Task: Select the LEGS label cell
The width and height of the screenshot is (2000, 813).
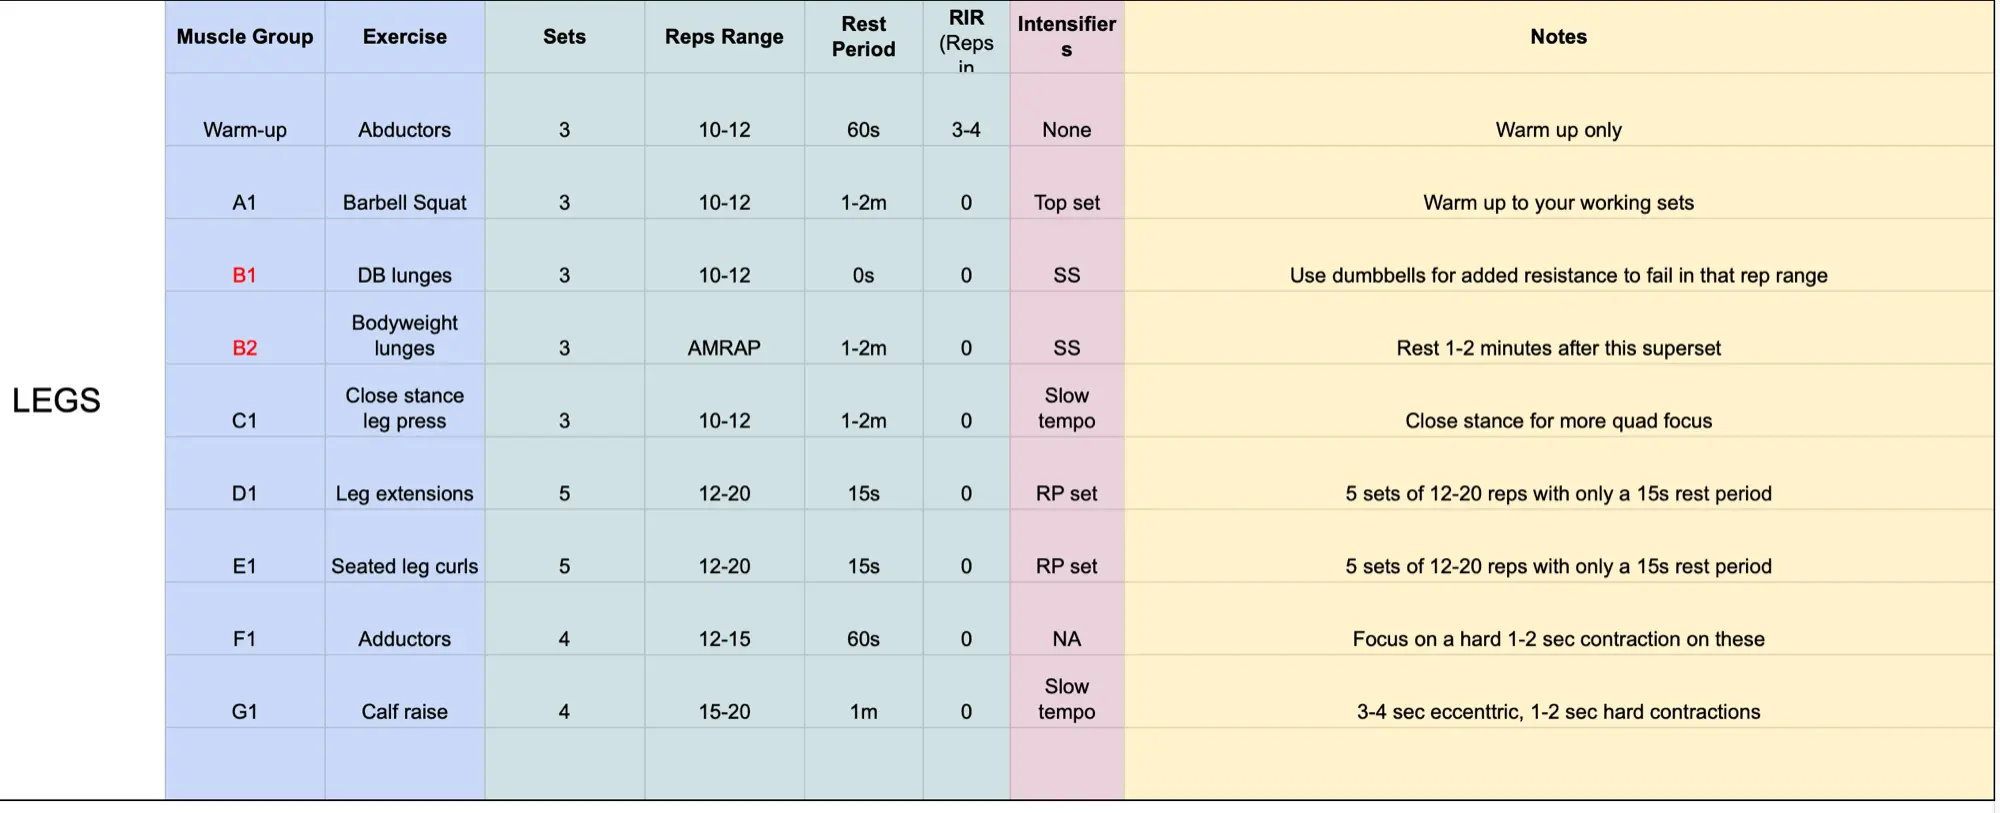Action: click(x=56, y=400)
